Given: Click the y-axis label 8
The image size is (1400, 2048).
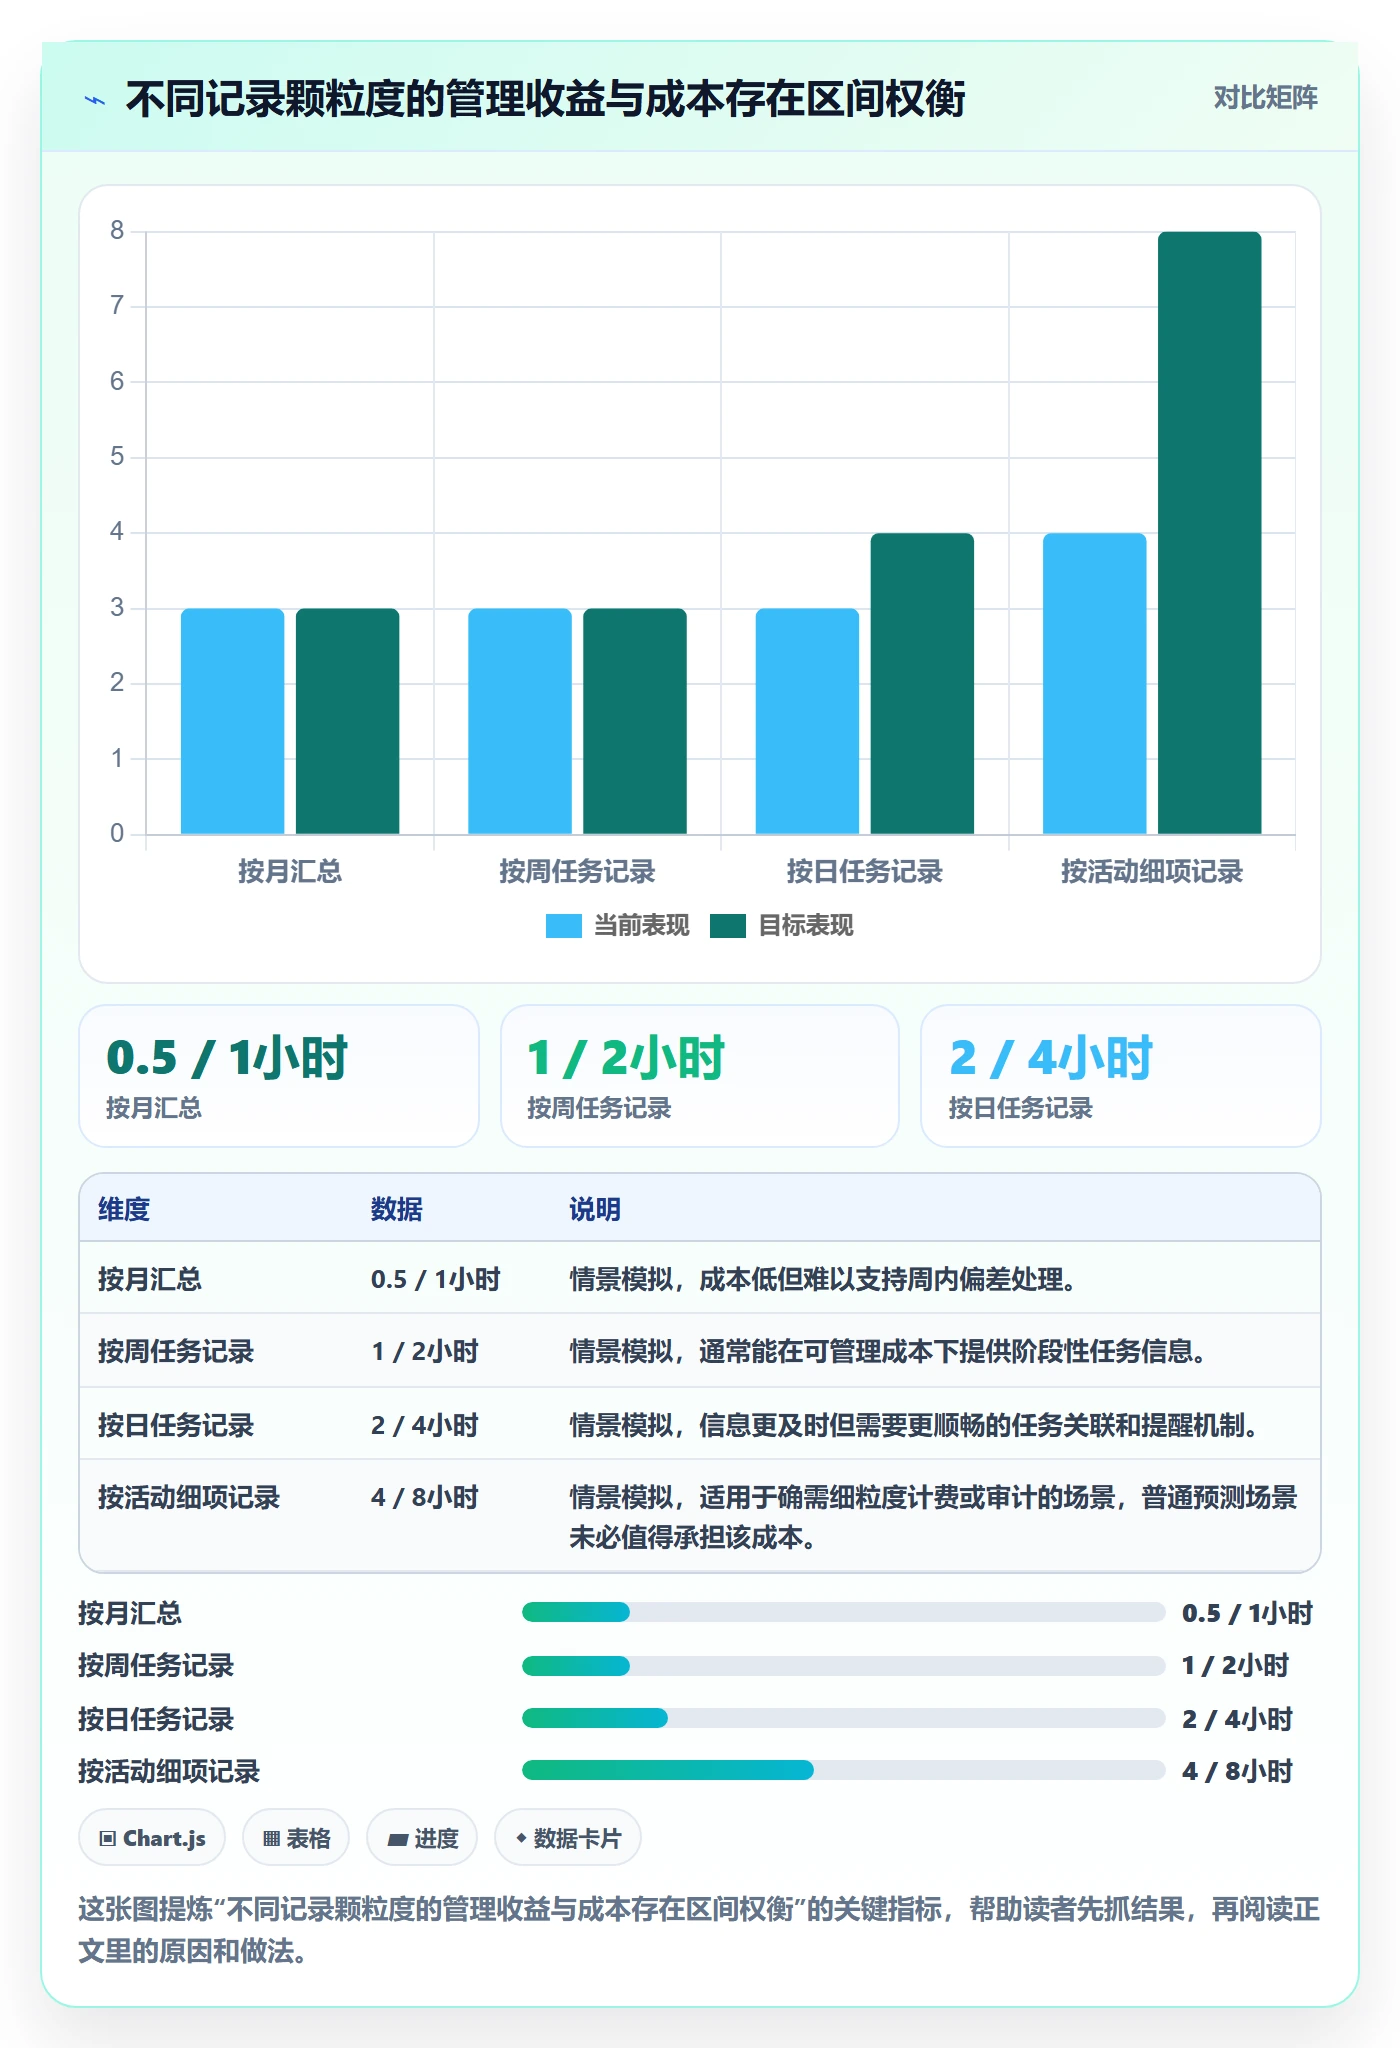Looking at the screenshot, I should point(117,231).
